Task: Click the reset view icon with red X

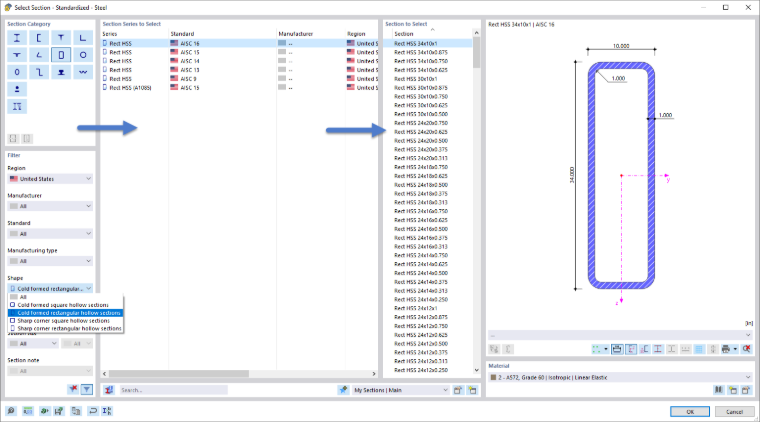Action: 747,349
